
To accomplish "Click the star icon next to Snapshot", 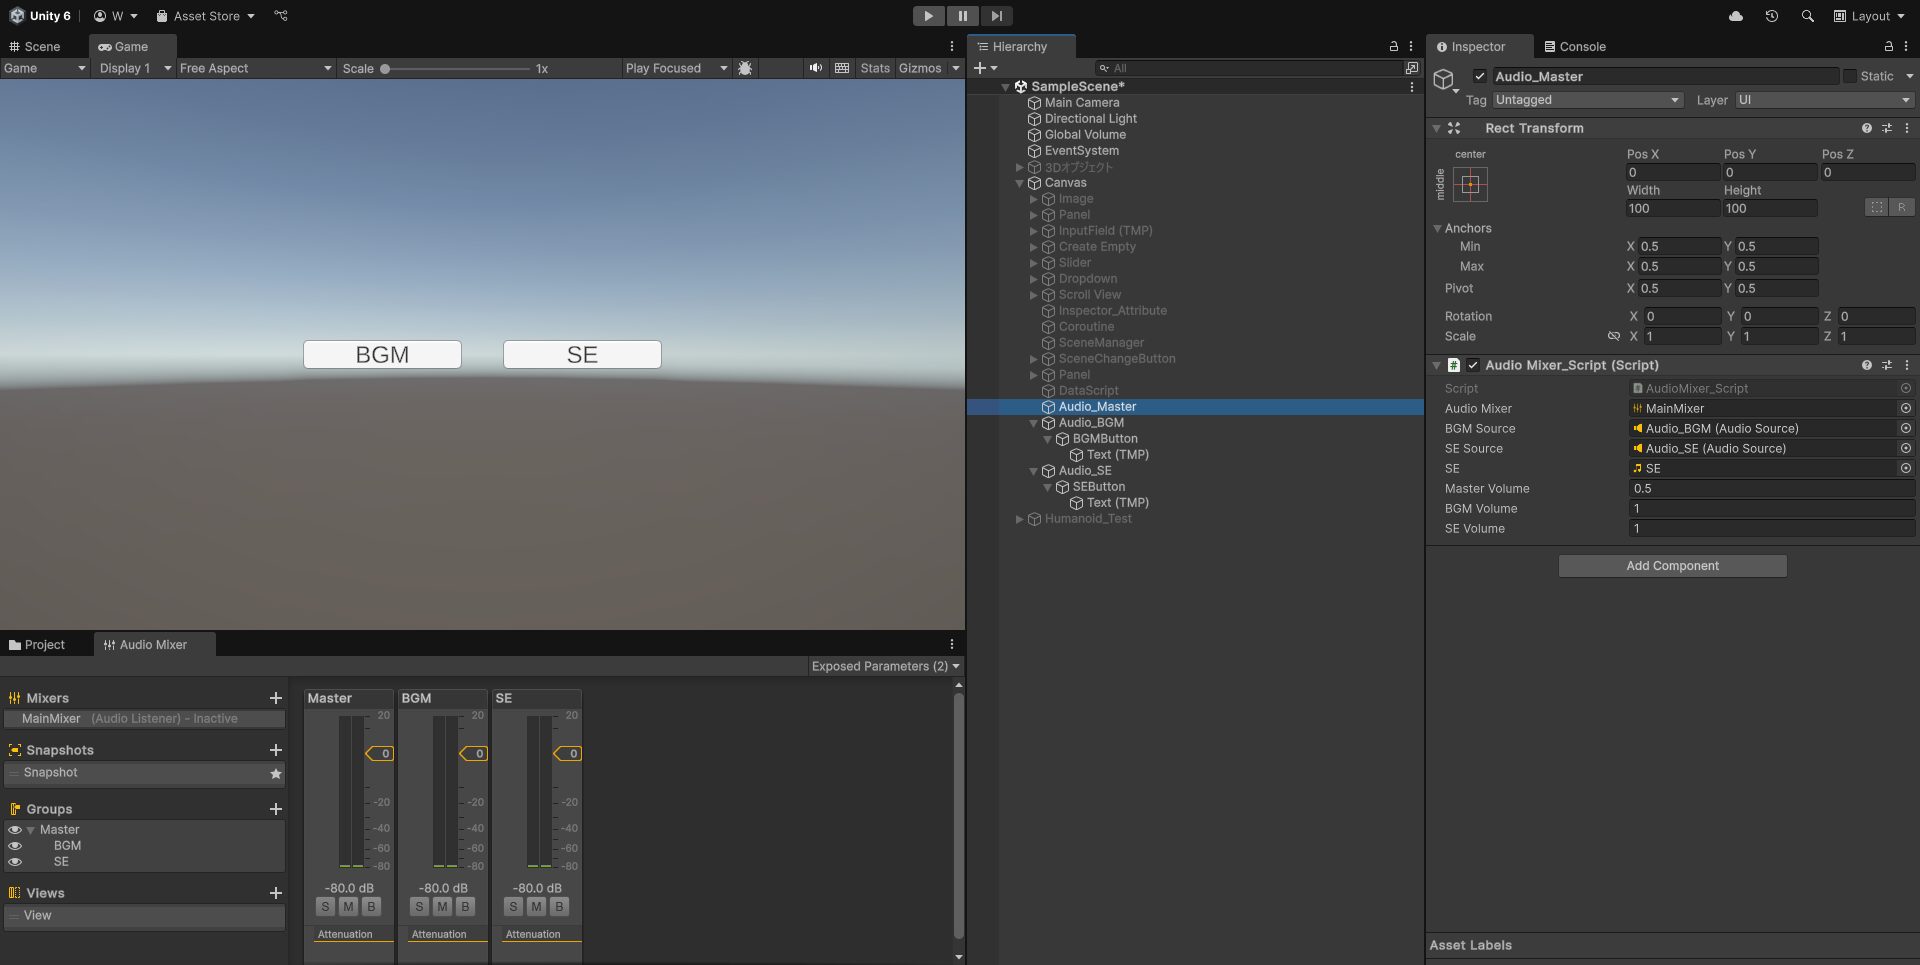I will coord(276,773).
